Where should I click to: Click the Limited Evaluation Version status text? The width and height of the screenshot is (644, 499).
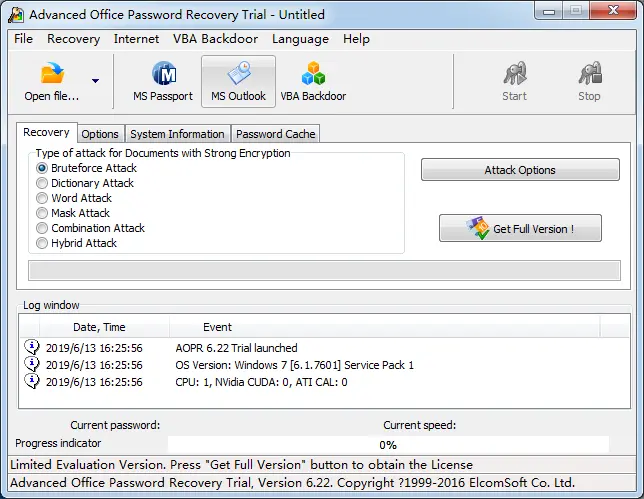click(242, 465)
